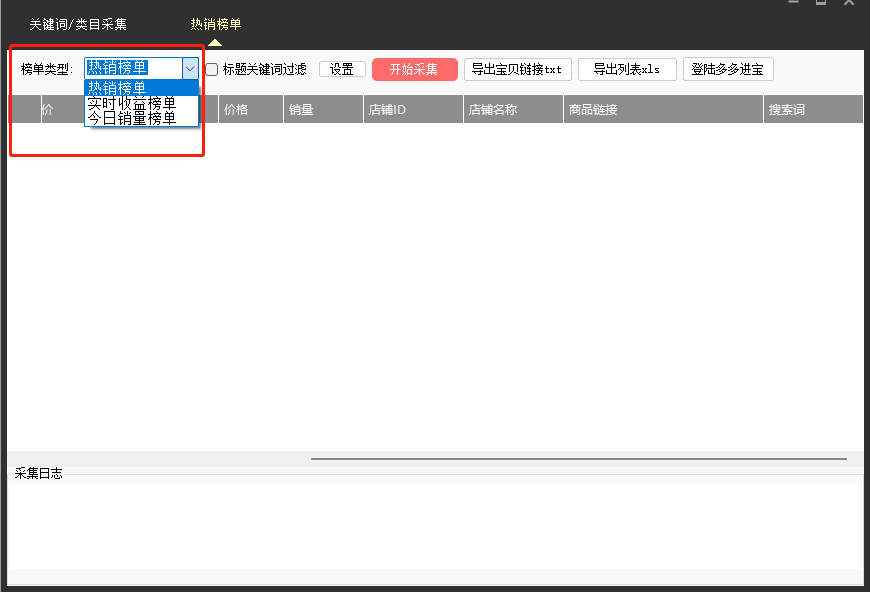
Task: Click the 销量 column header
Action: pos(323,109)
